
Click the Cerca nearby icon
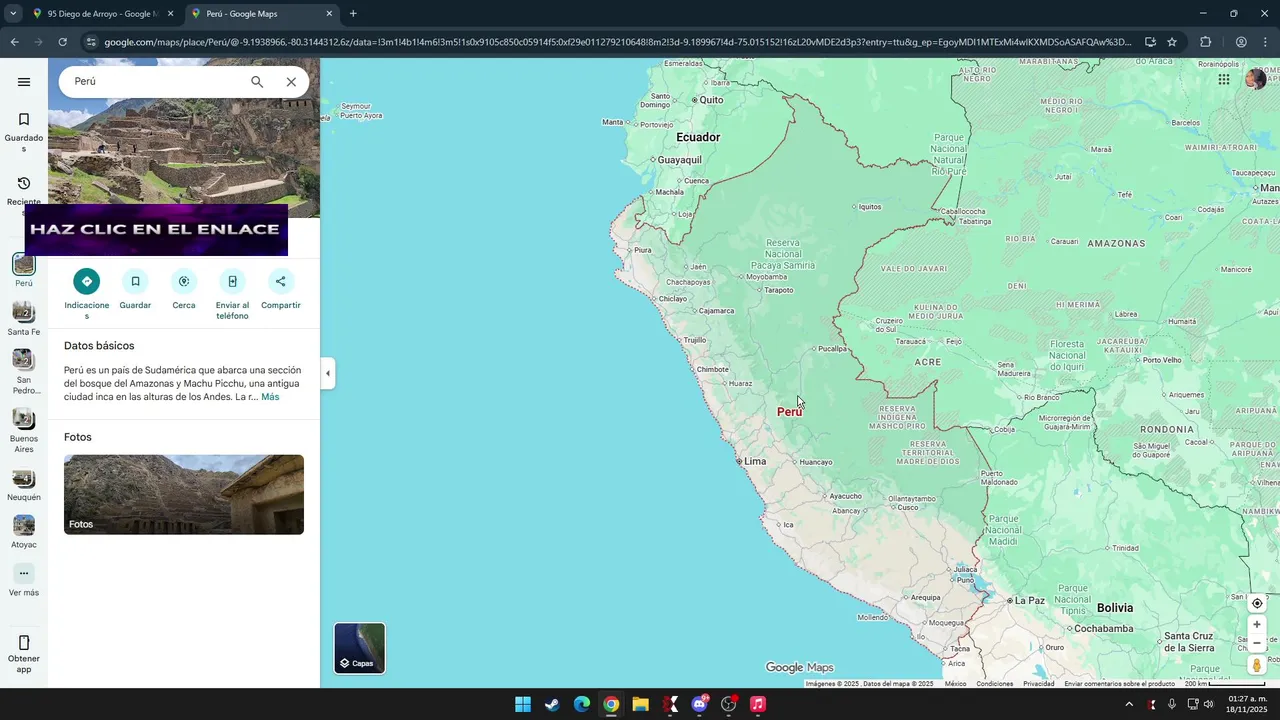(x=184, y=281)
